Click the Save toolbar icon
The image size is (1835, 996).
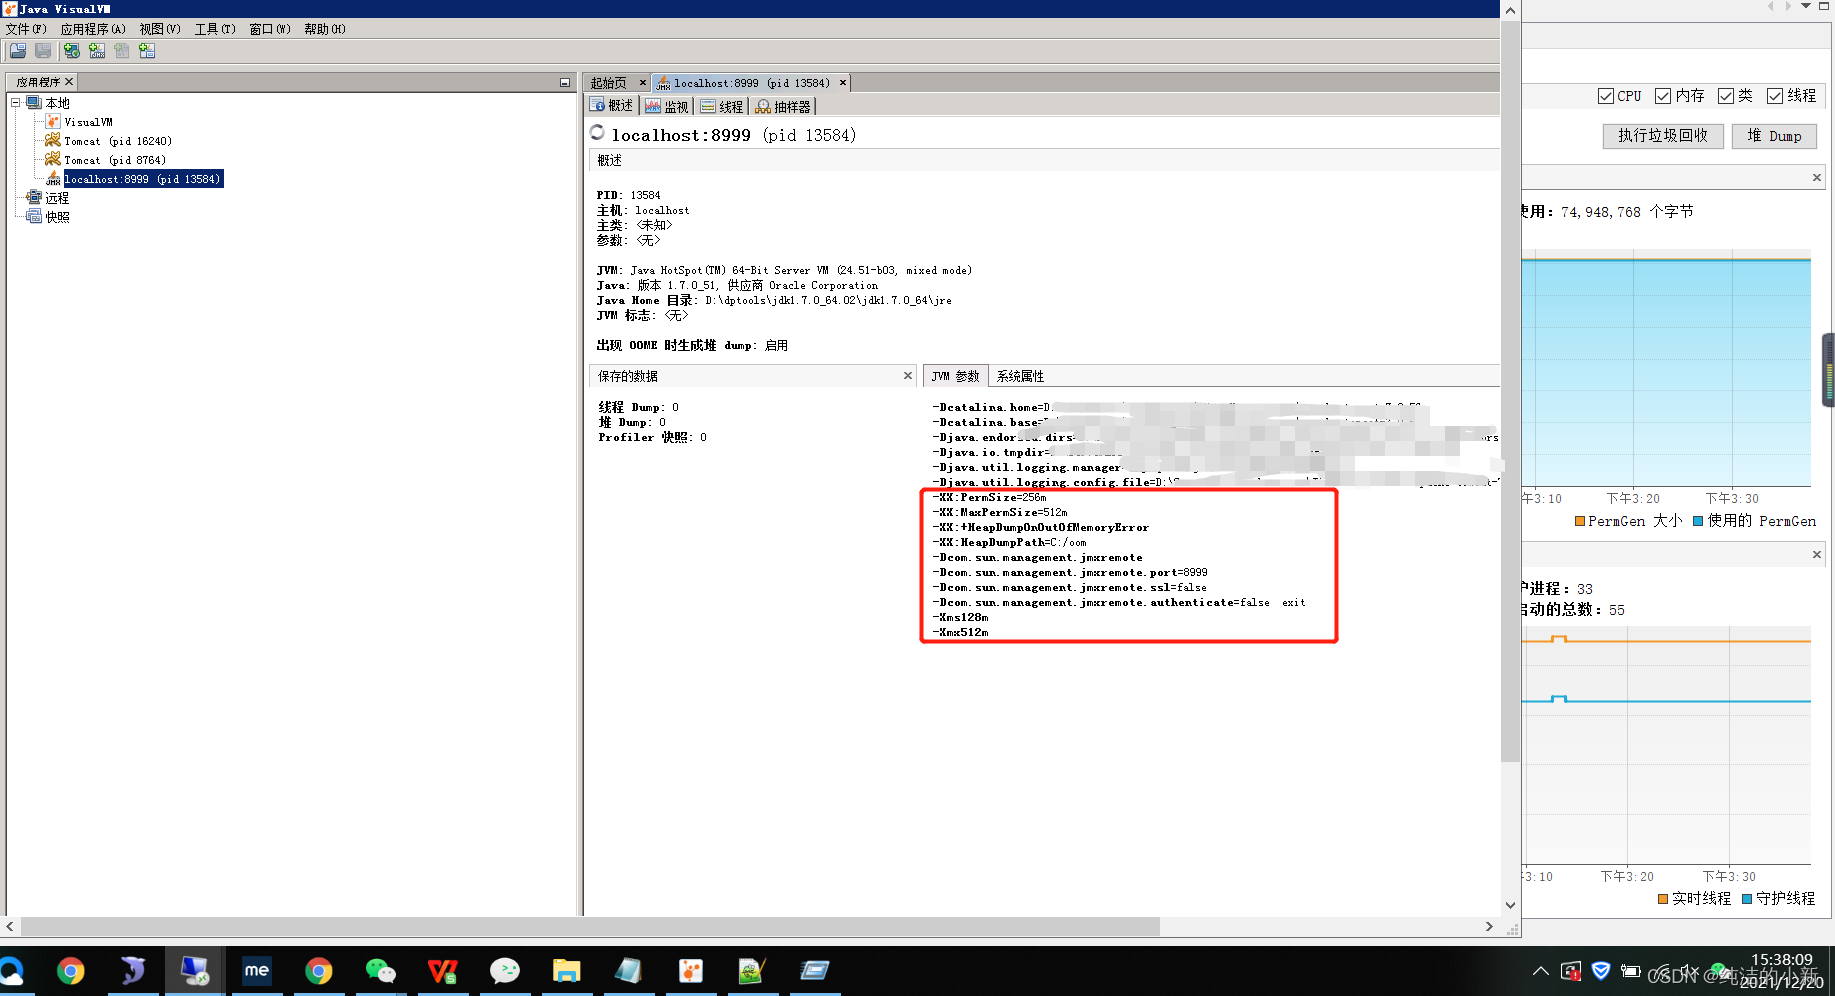tap(43, 51)
